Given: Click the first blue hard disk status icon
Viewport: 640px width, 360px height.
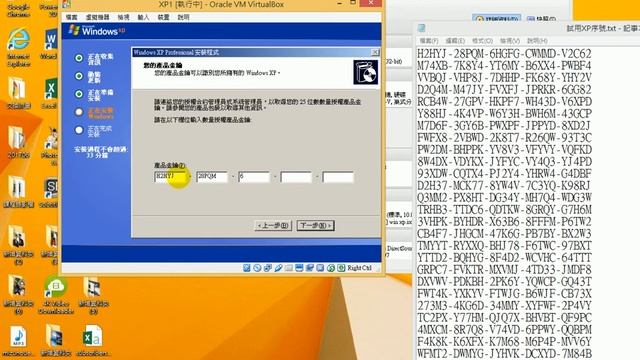Looking at the screenshot, I should point(247,268).
